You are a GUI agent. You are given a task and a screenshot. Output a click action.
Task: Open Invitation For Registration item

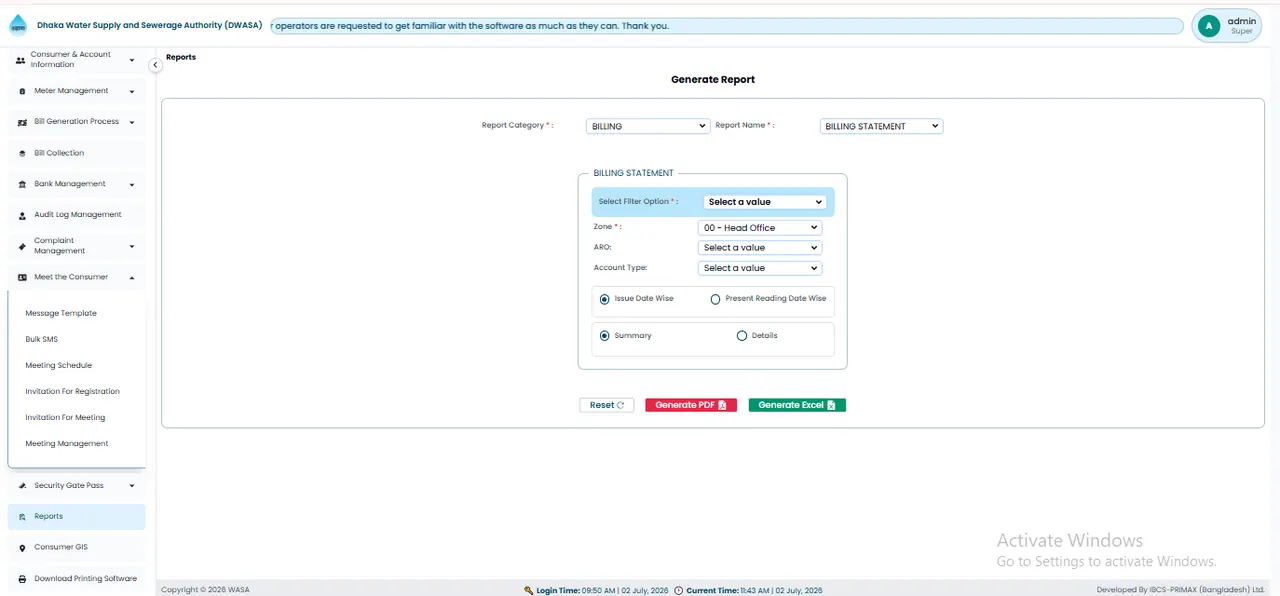[x=72, y=391]
